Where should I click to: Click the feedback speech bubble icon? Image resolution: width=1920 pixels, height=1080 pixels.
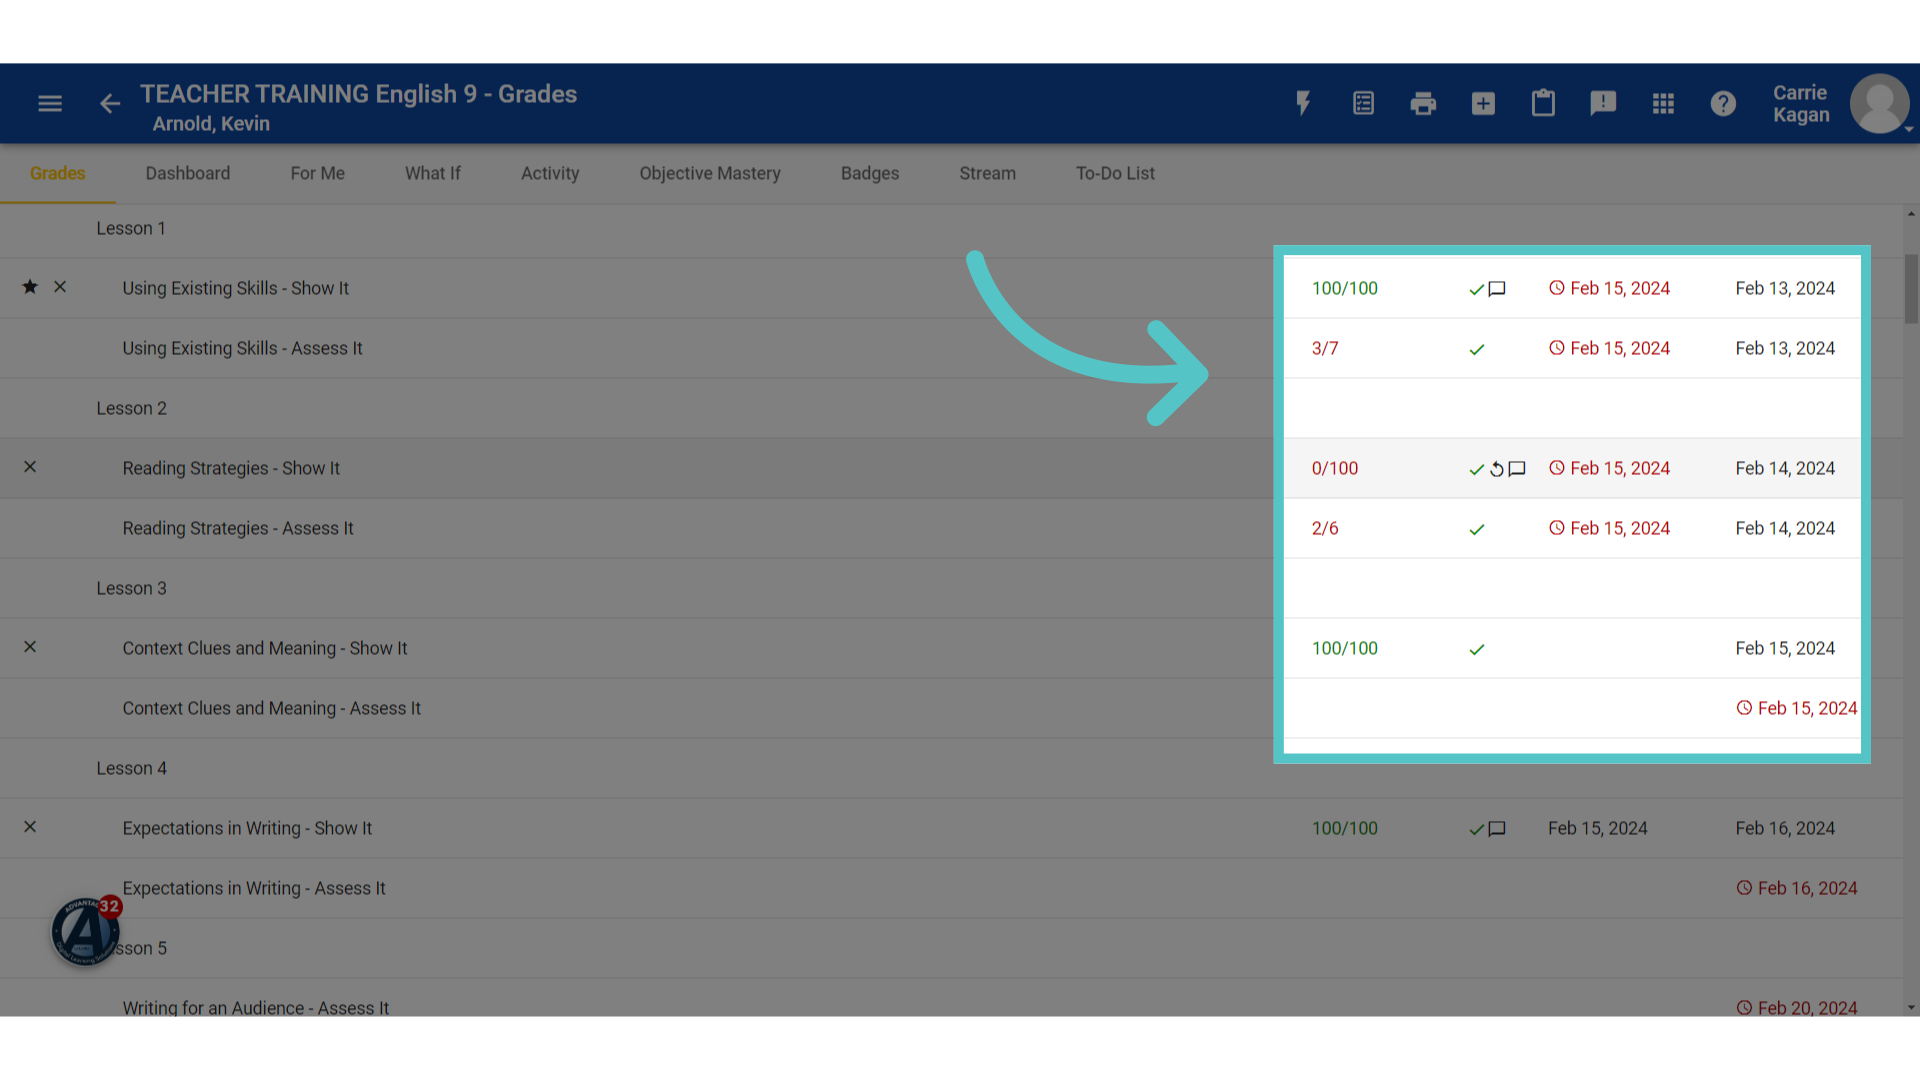point(1603,103)
